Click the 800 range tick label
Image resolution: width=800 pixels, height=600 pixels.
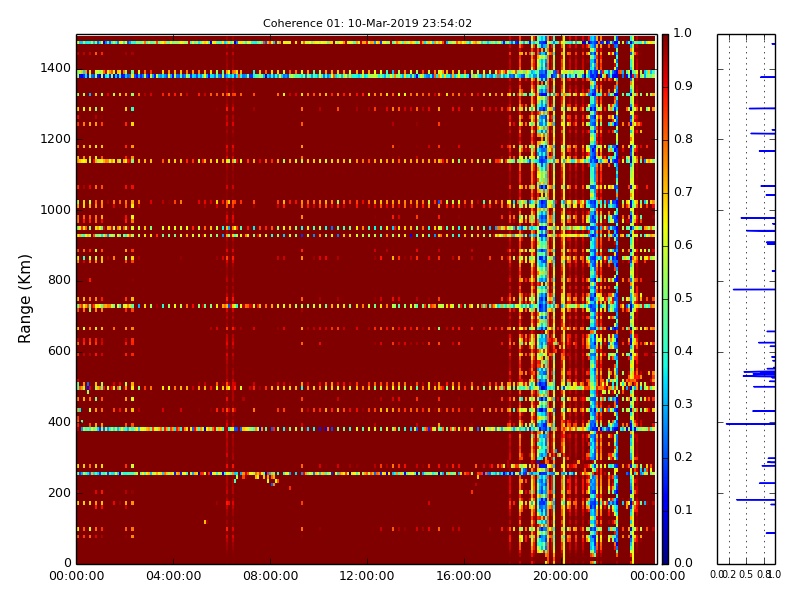(59, 280)
